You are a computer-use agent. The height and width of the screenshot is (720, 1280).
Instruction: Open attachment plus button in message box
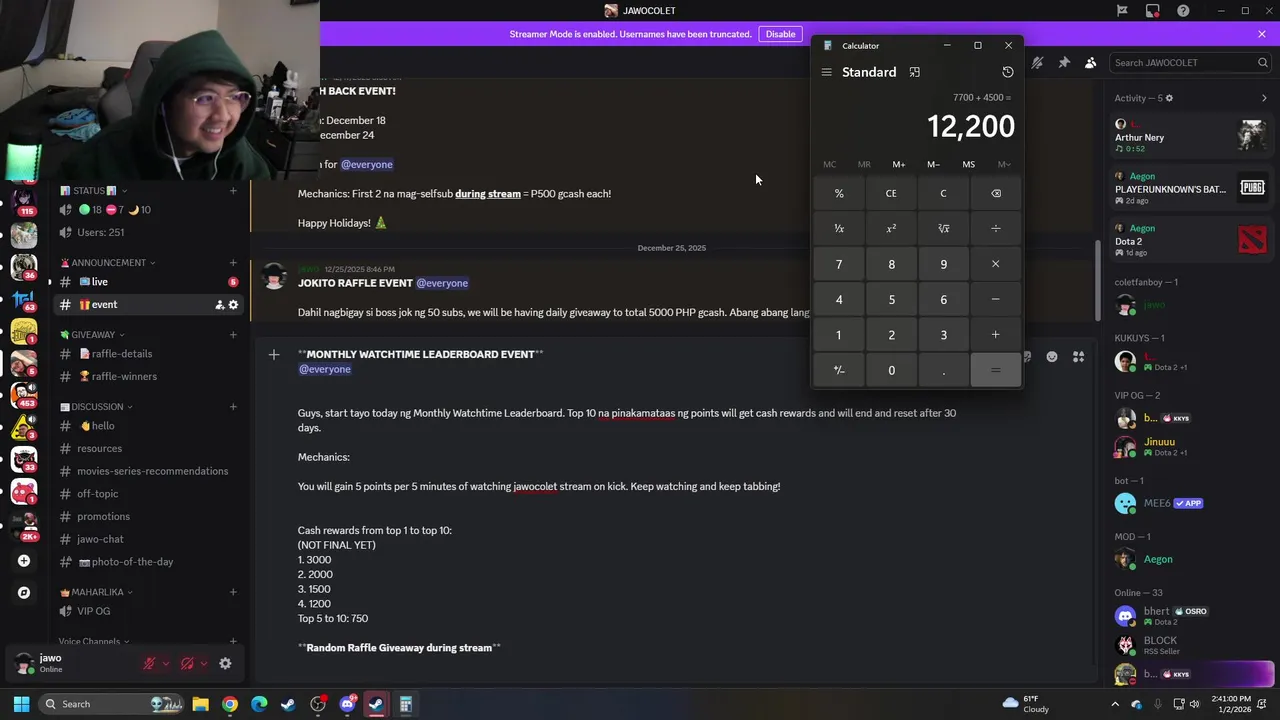tap(274, 354)
